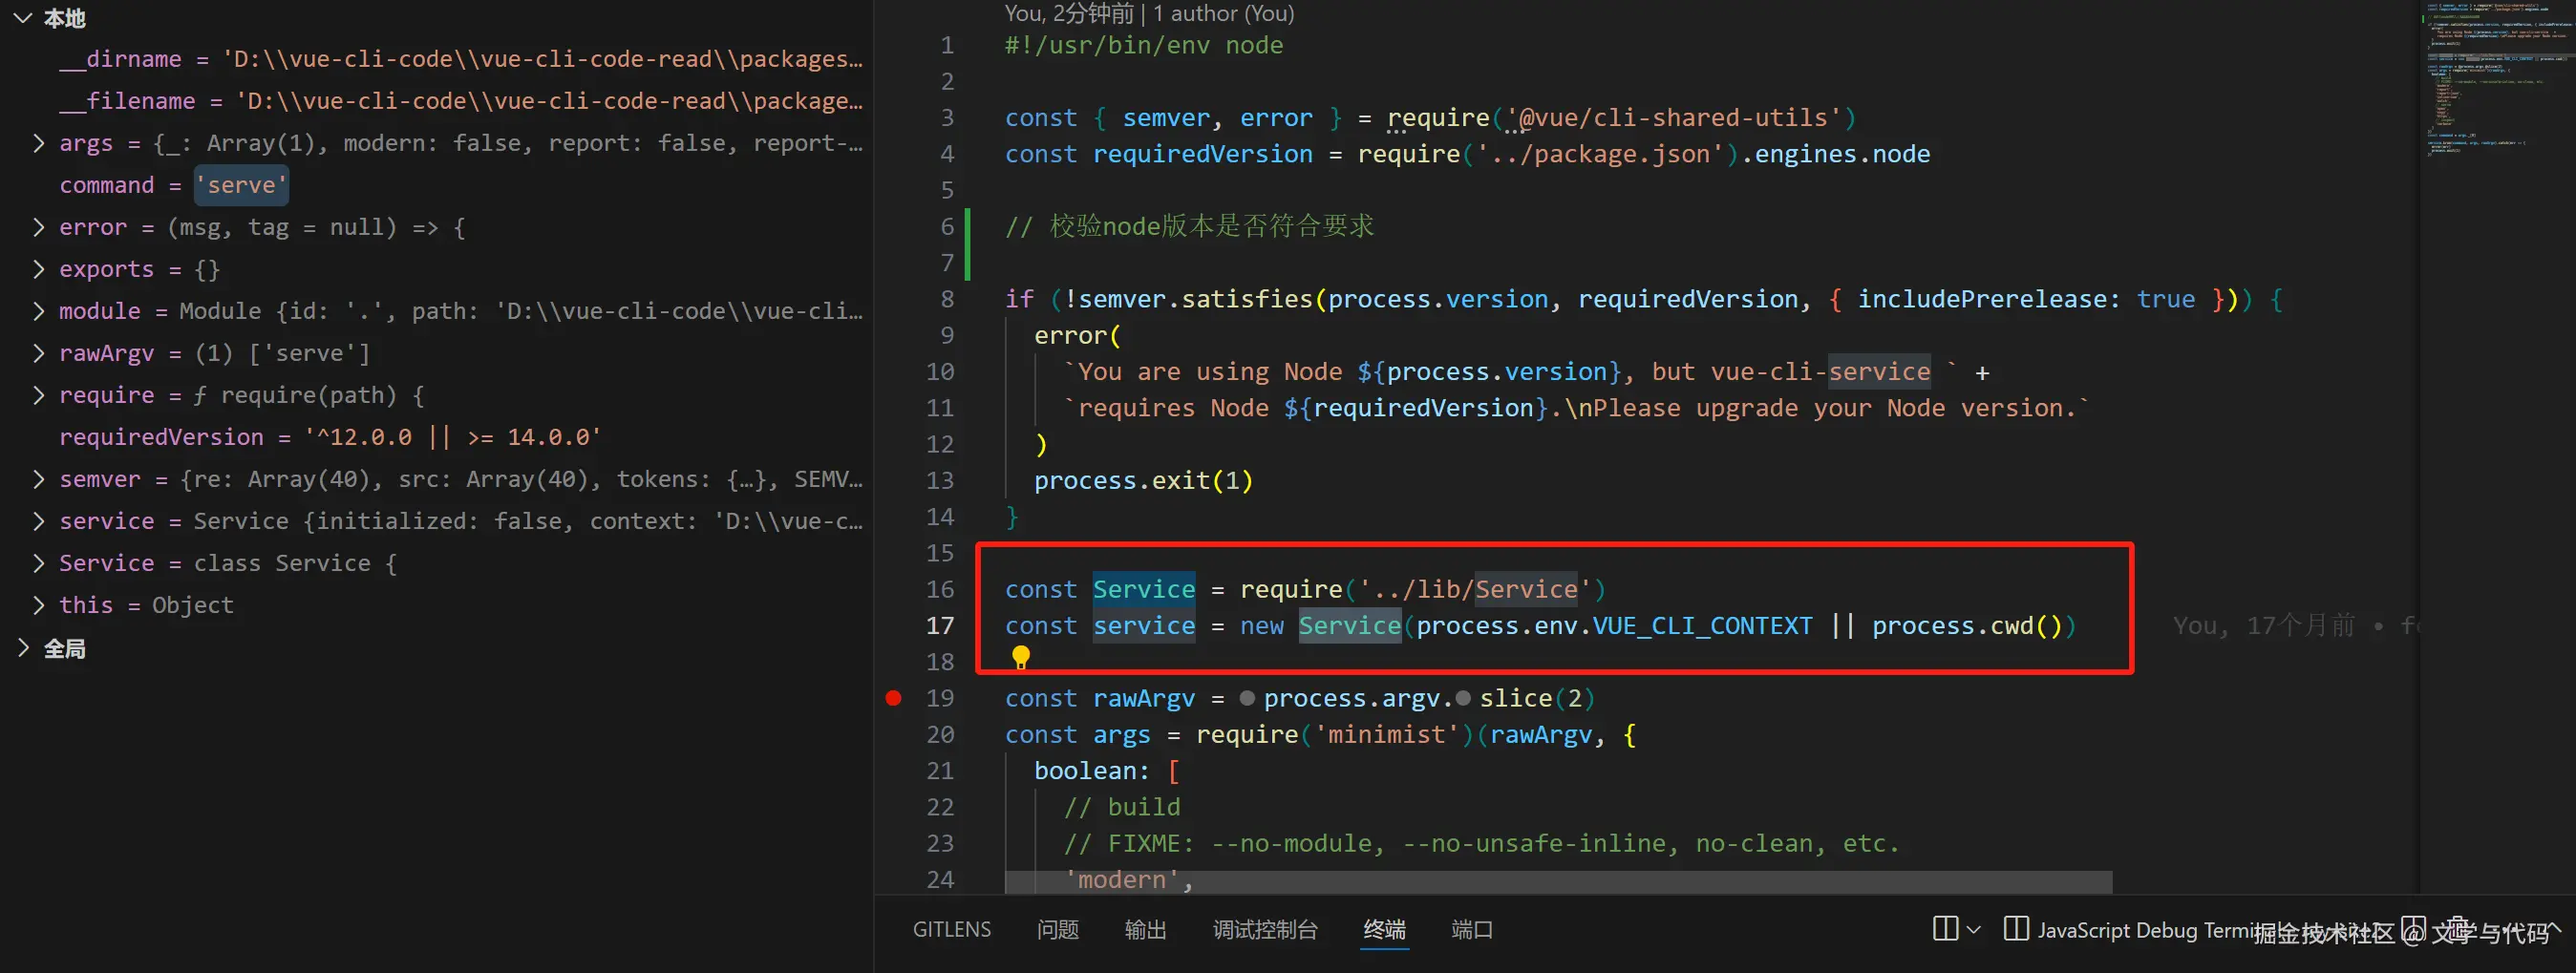This screenshot has width=2576, height=973.
Task: Click '../package.json' string on line 4
Action: tap(1600, 154)
